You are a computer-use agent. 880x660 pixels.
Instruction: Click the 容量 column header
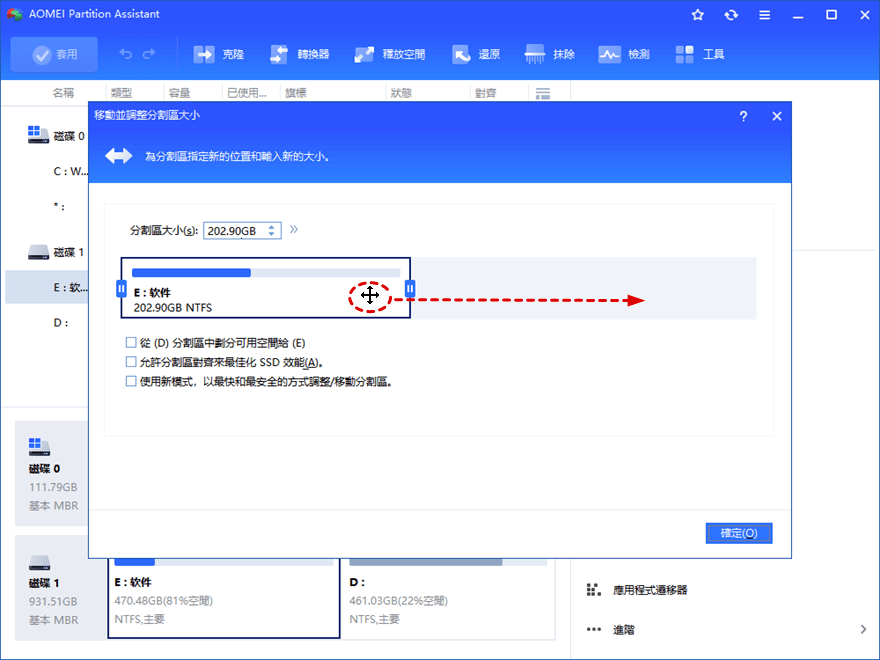[180, 93]
